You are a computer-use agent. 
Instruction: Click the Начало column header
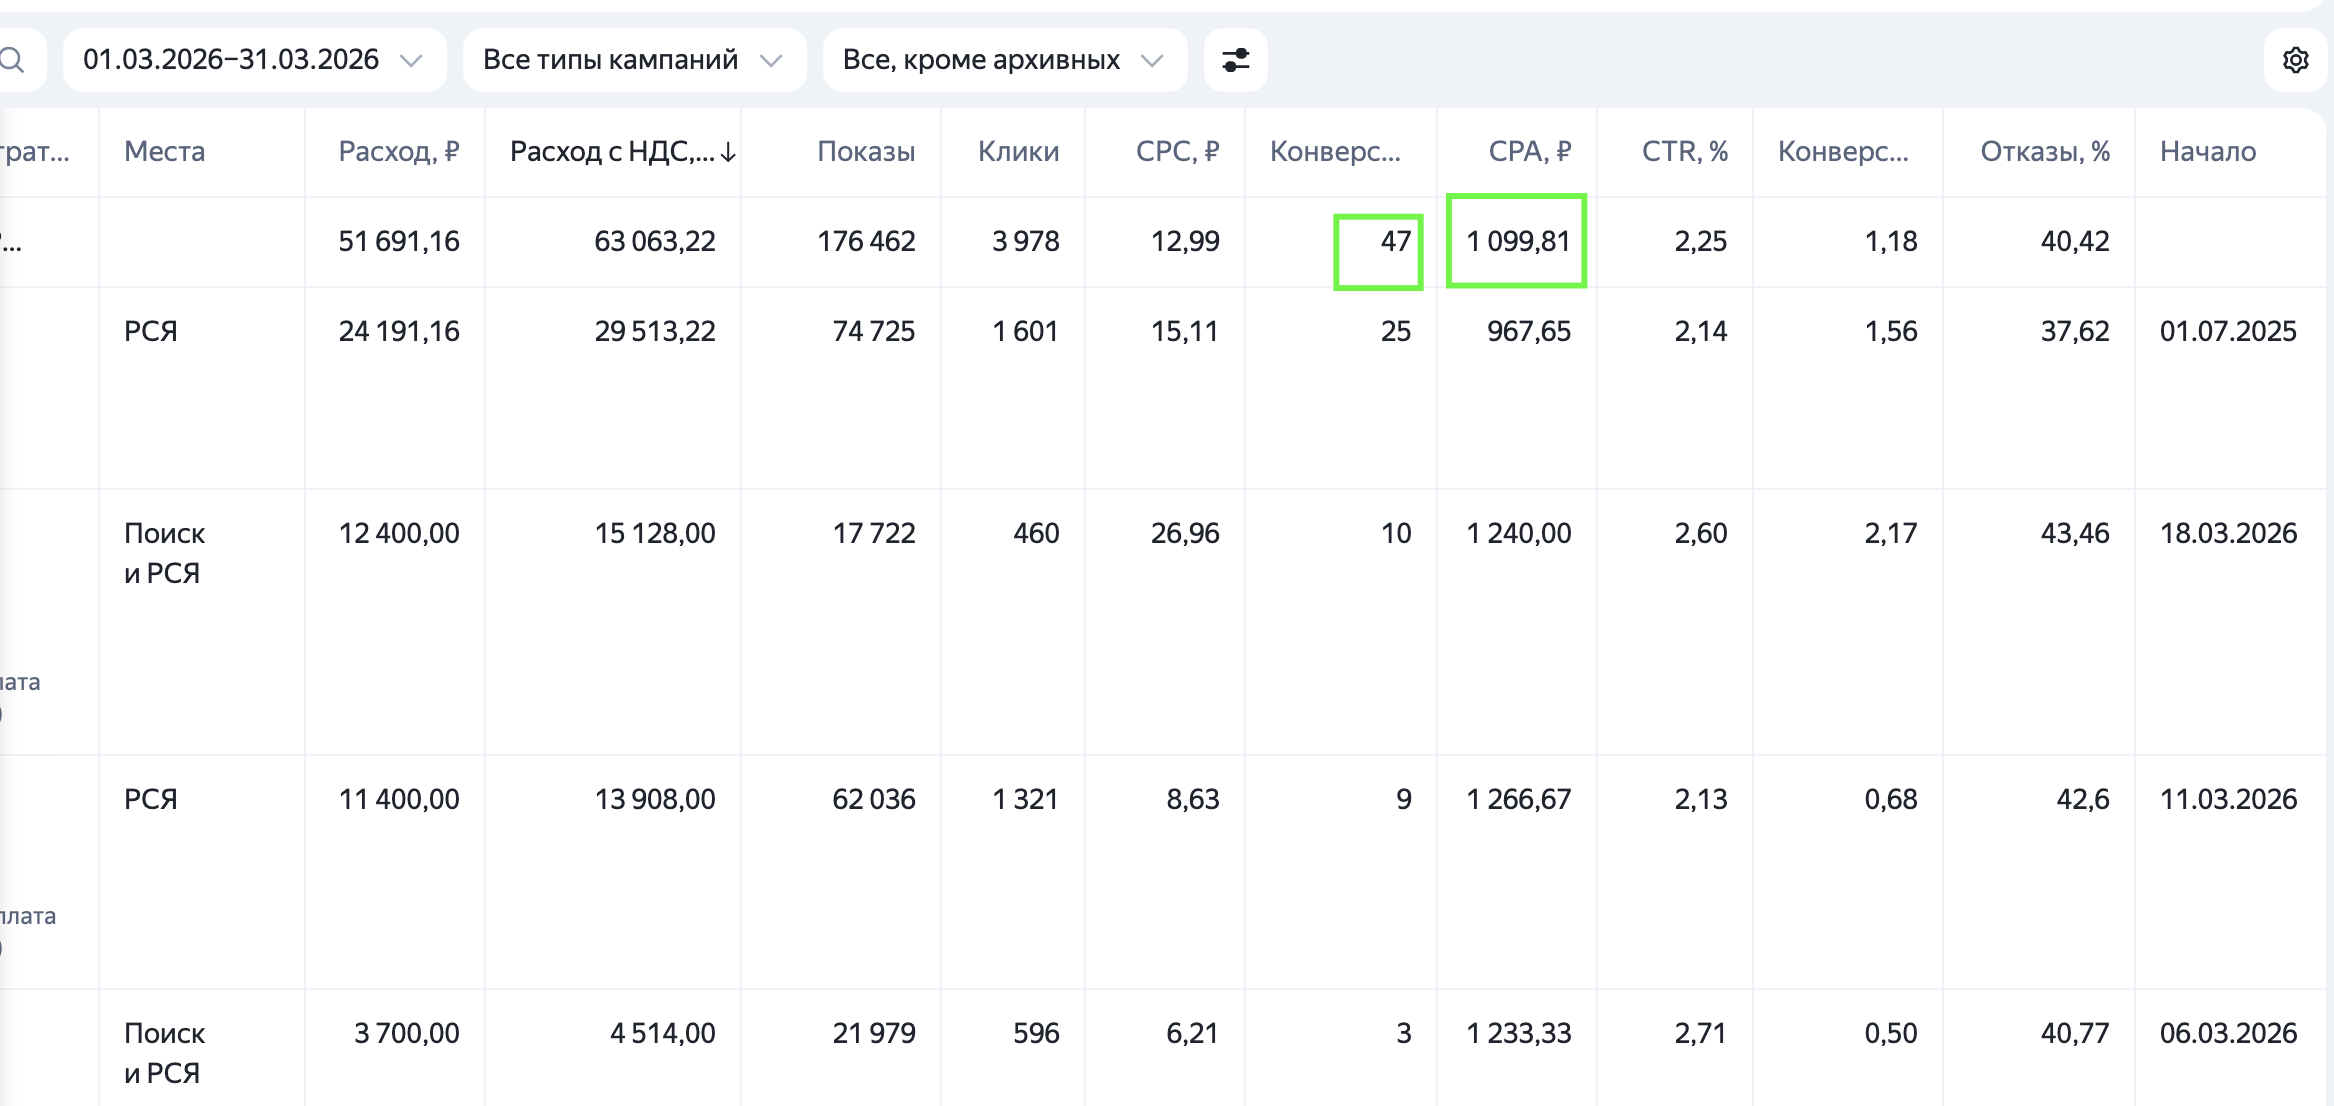(2207, 151)
